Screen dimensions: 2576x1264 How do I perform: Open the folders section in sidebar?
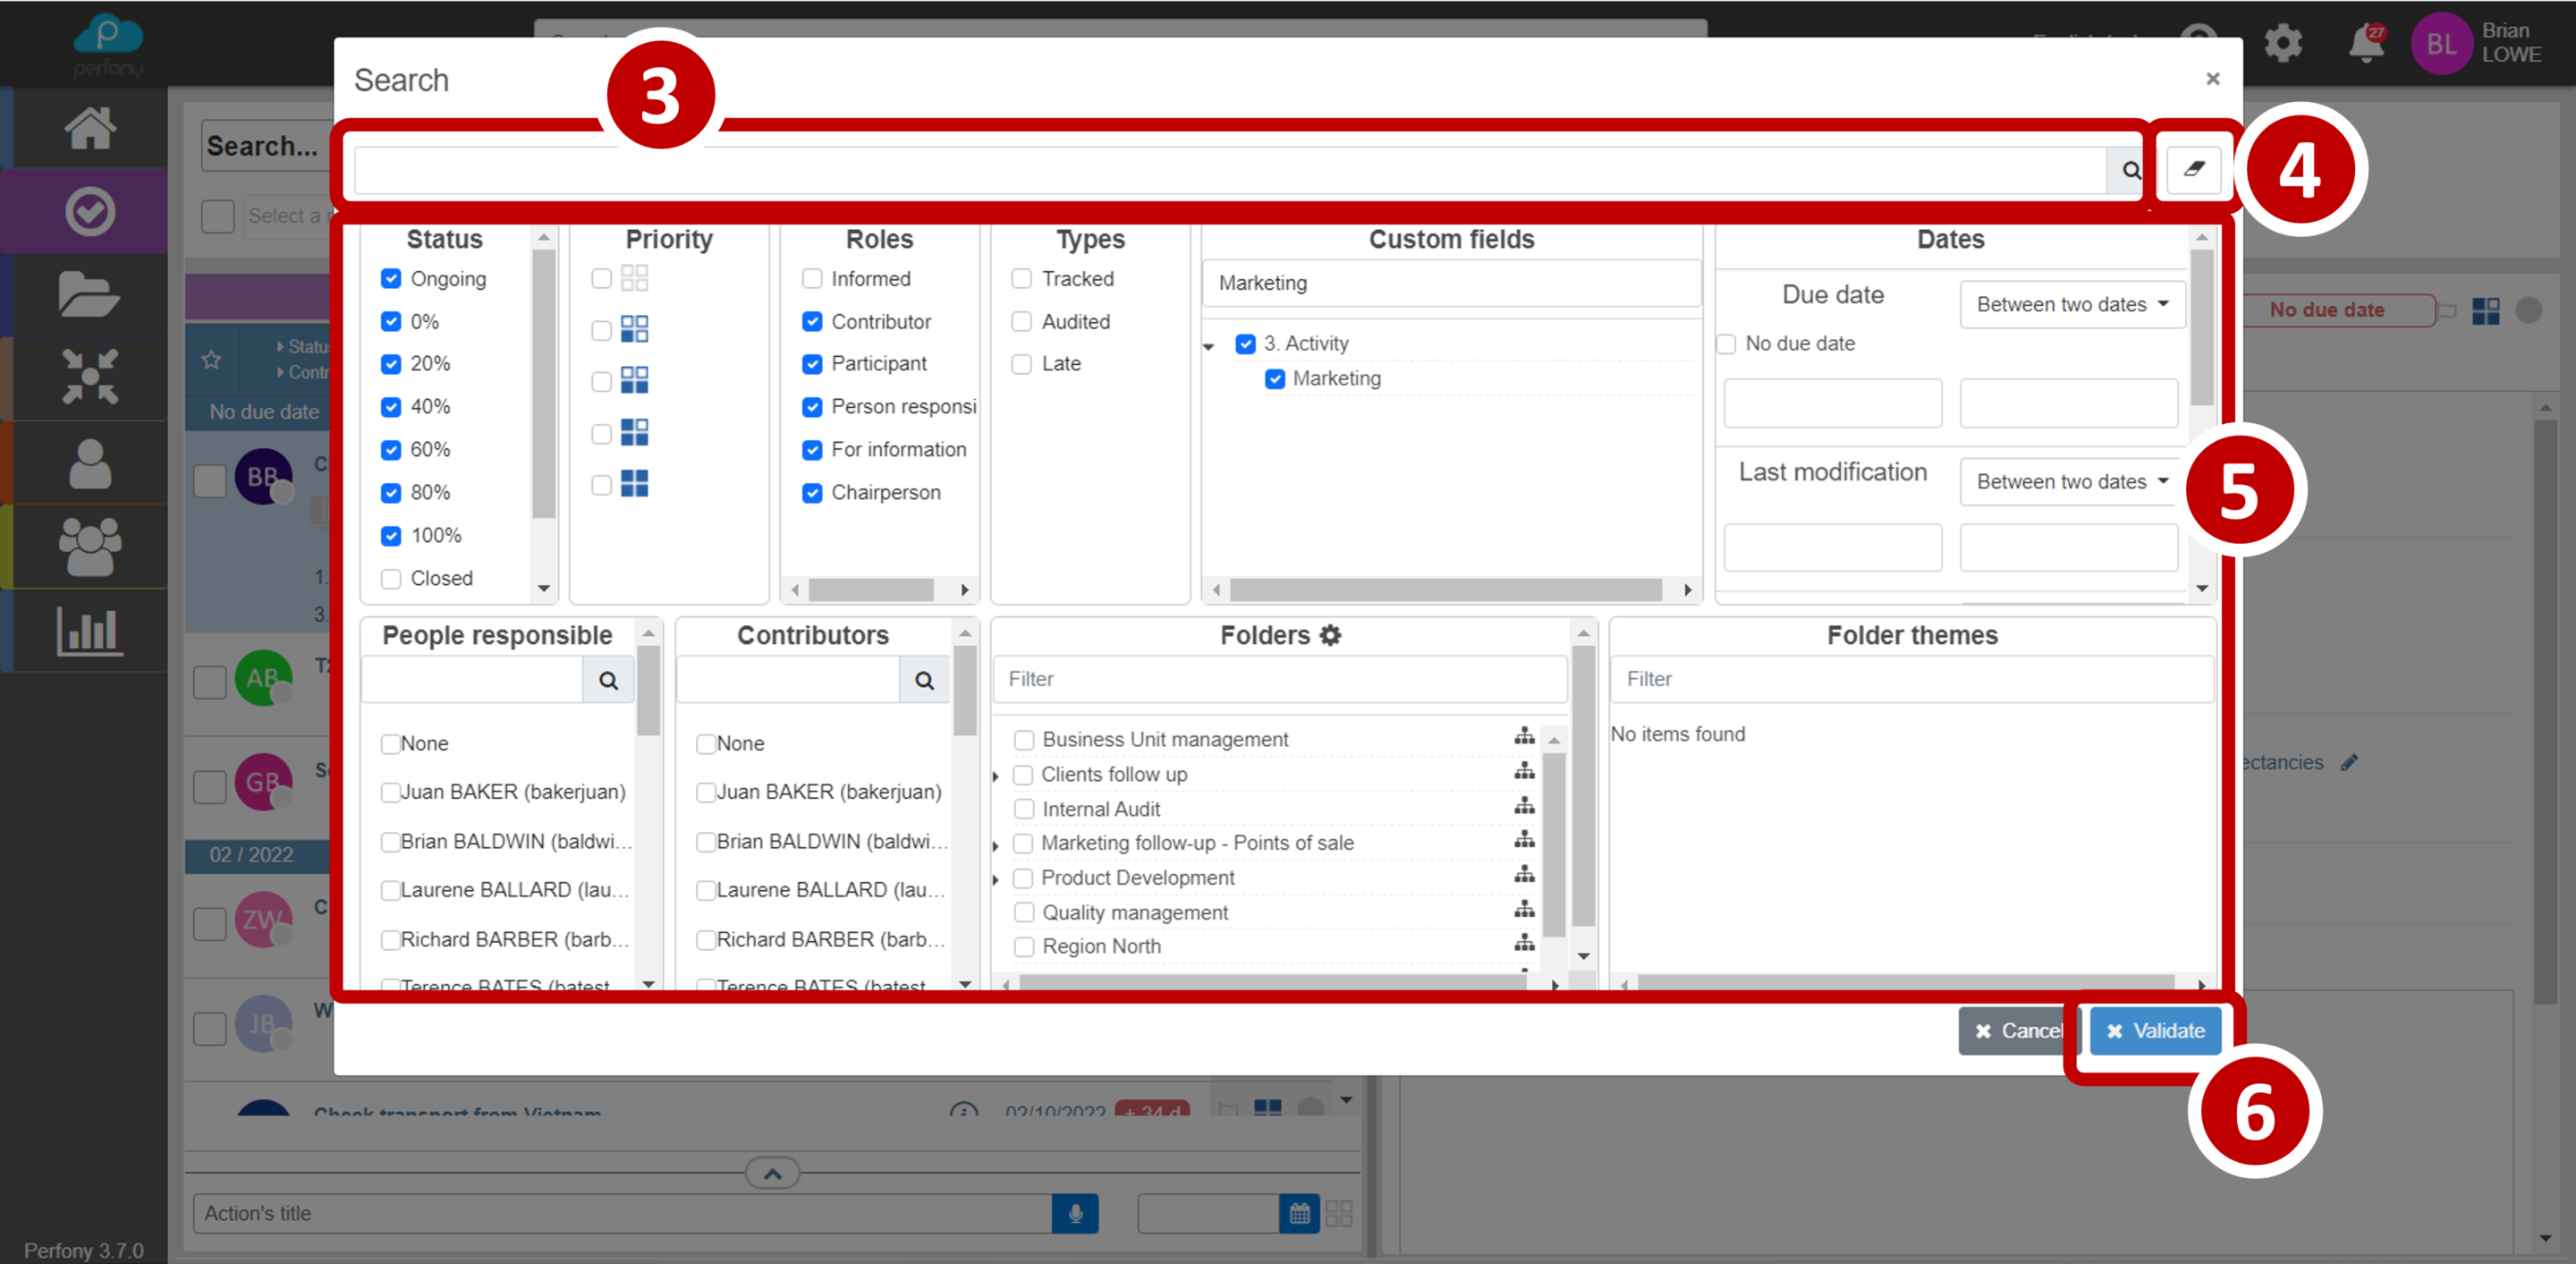click(x=90, y=295)
